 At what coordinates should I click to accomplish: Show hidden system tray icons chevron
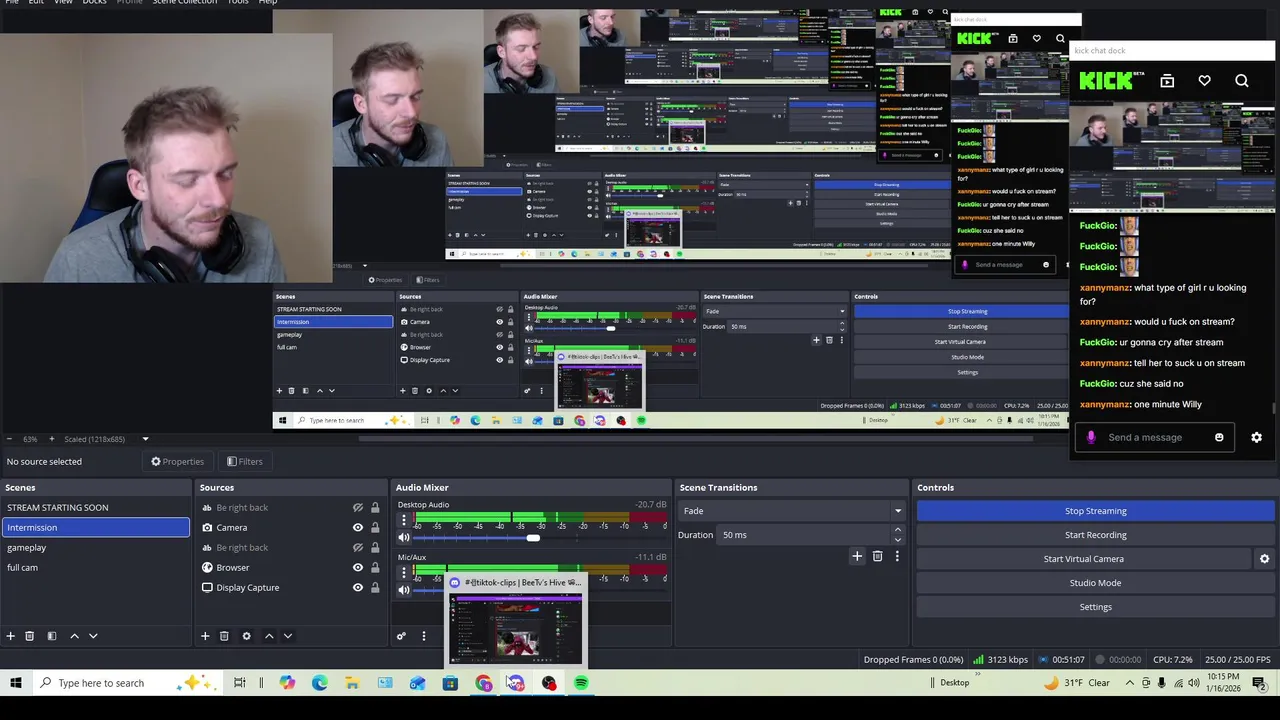click(1130, 683)
